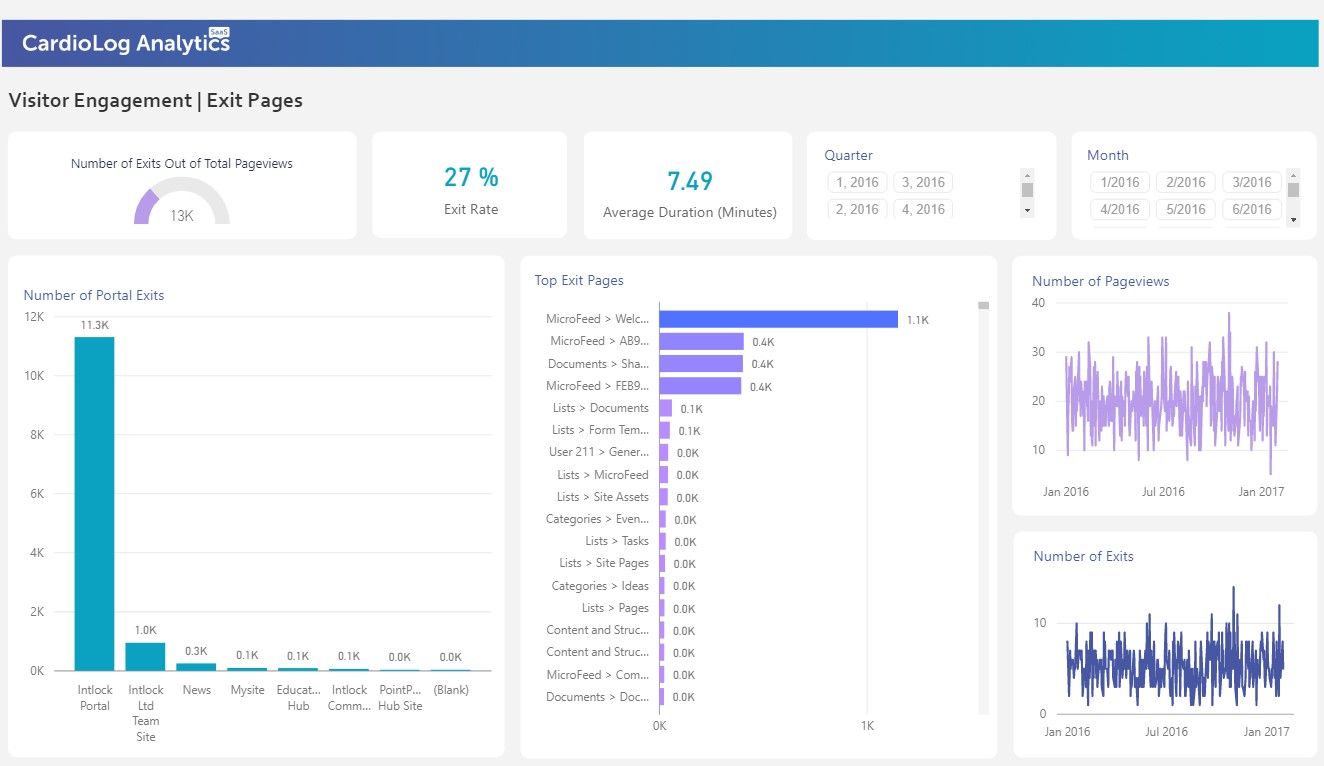Image resolution: width=1324 pixels, height=766 pixels.
Task: Click the Categories > Even... label
Action: pyautogui.click(x=597, y=519)
